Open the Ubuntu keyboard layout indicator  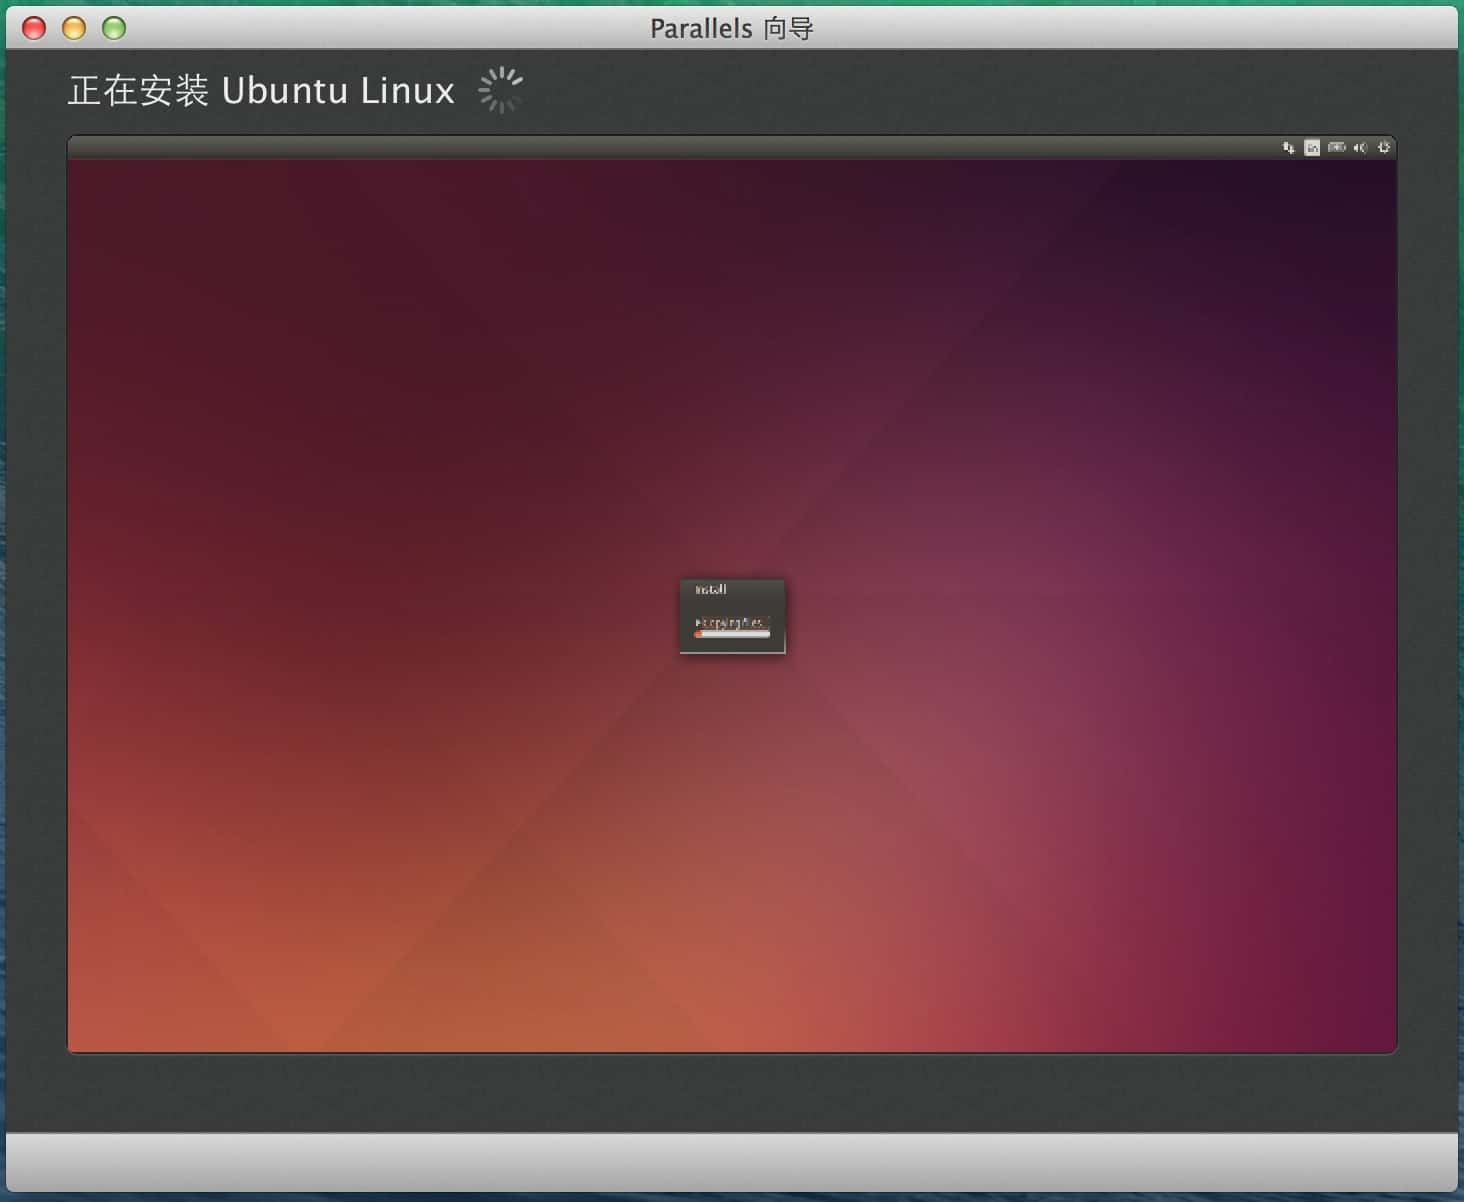1312,148
